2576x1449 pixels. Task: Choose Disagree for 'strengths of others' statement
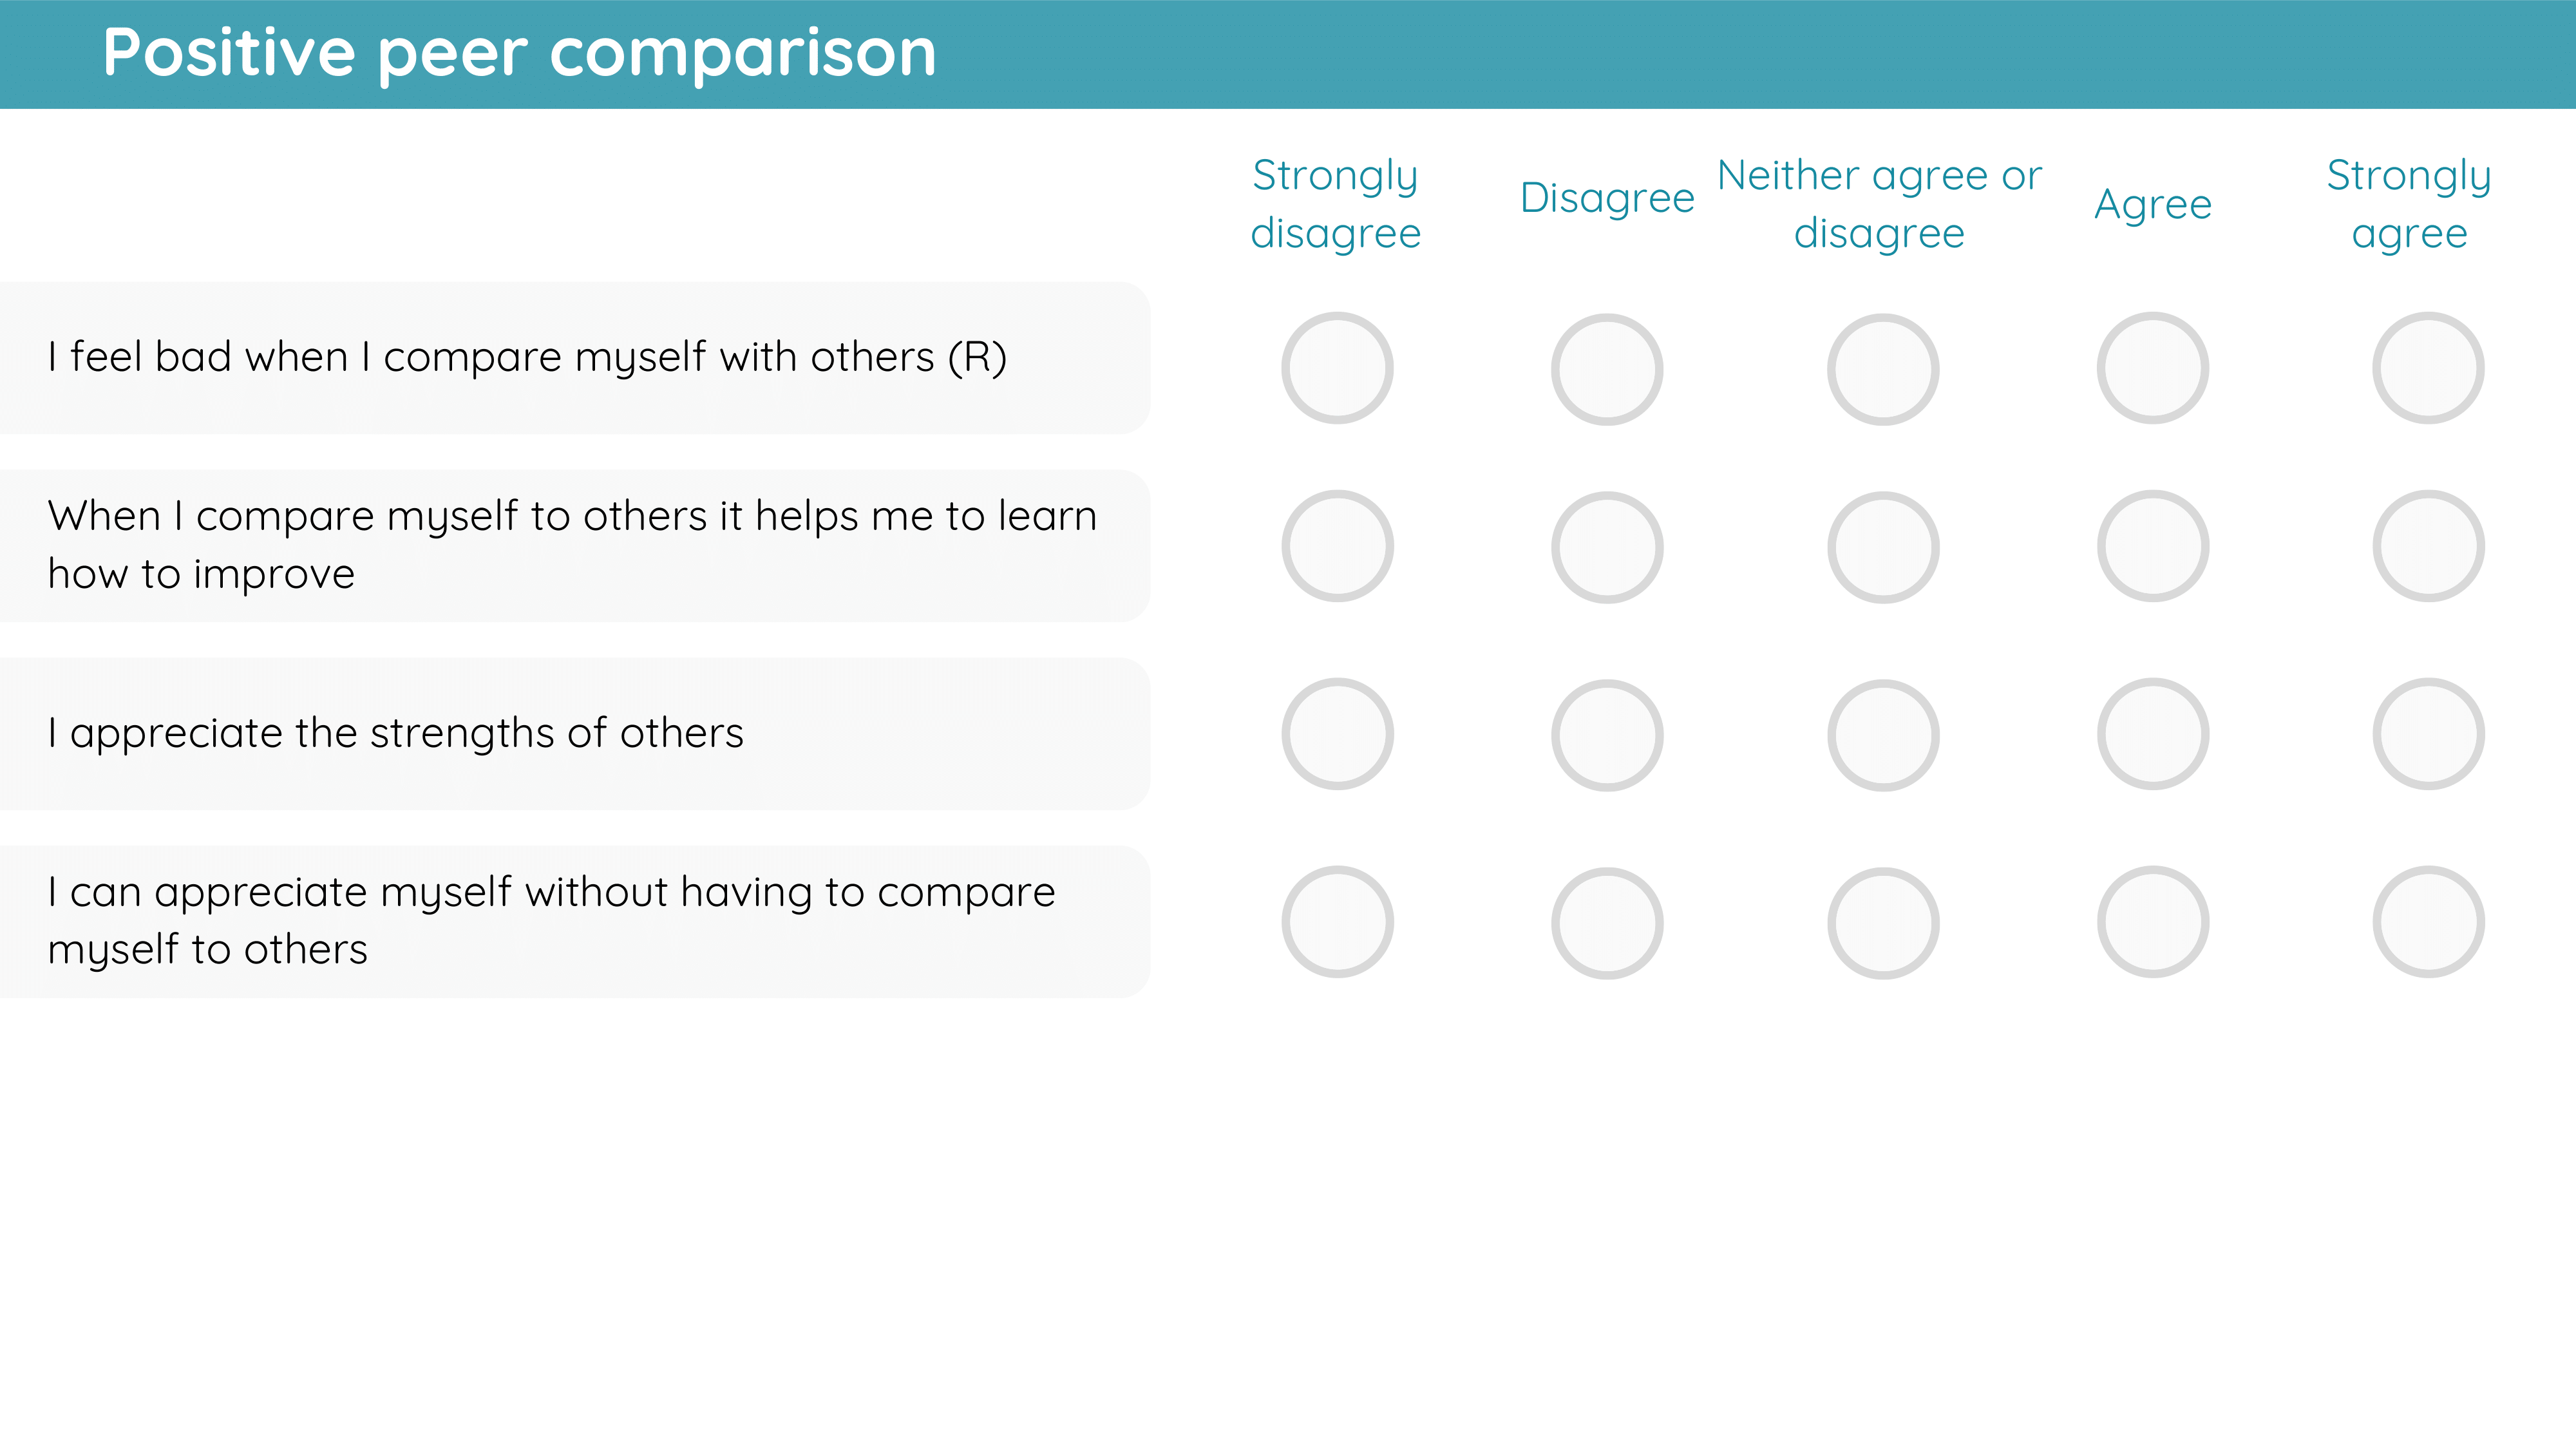click(1607, 735)
